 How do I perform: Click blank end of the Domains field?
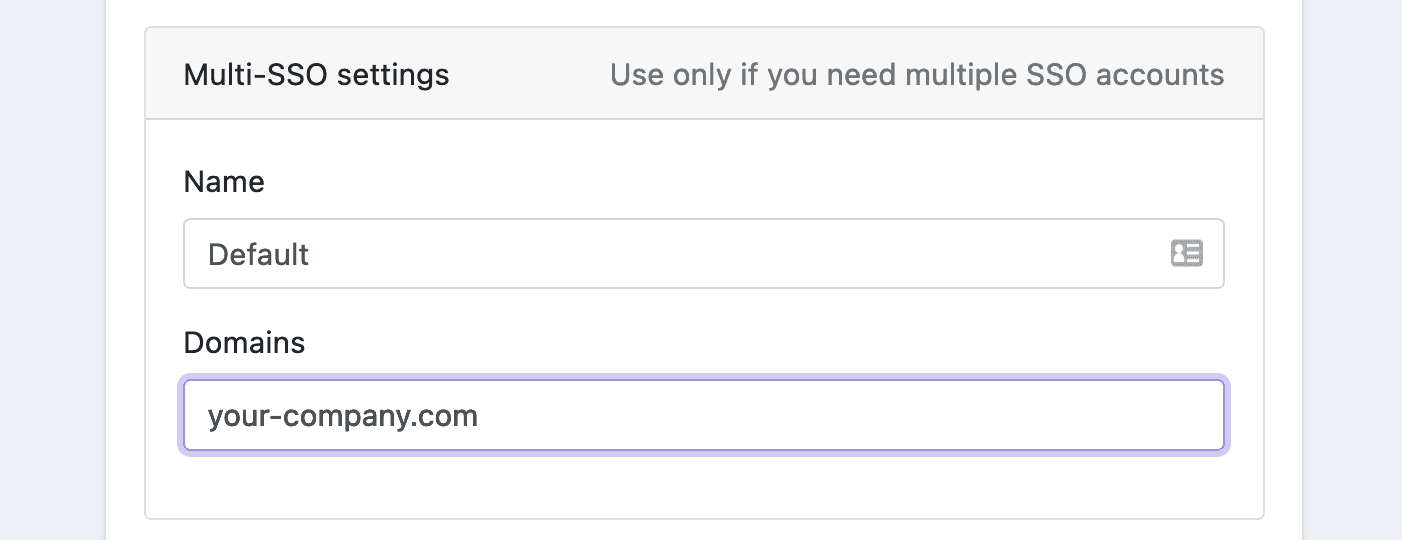click(1000, 415)
